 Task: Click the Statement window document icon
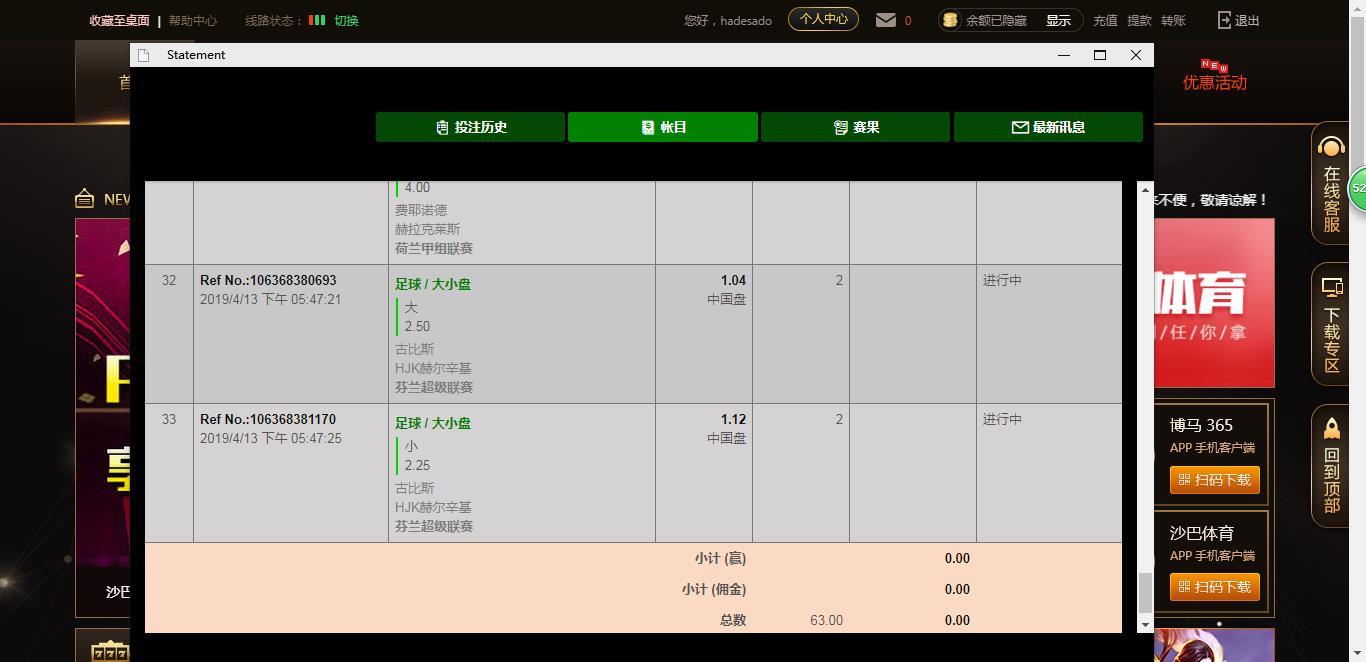tap(144, 55)
